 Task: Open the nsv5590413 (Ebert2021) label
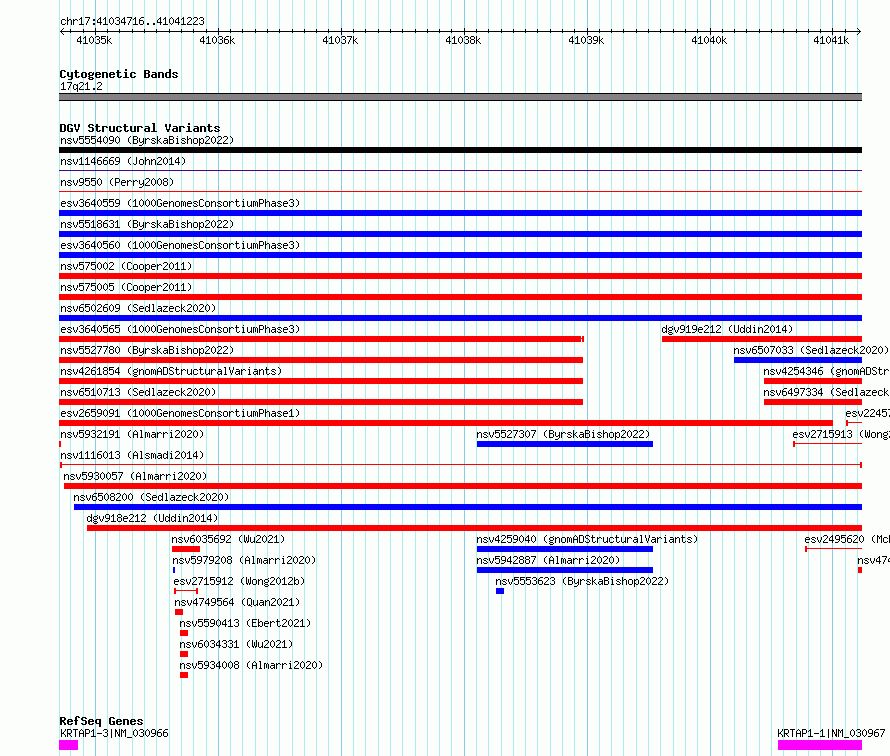245,623
